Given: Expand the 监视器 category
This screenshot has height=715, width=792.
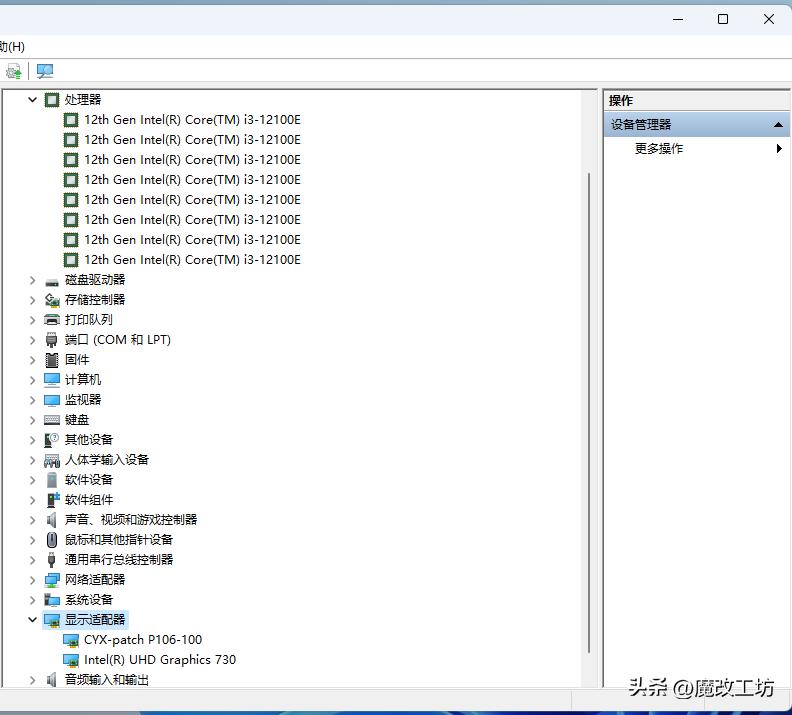Looking at the screenshot, I should click(x=32, y=400).
